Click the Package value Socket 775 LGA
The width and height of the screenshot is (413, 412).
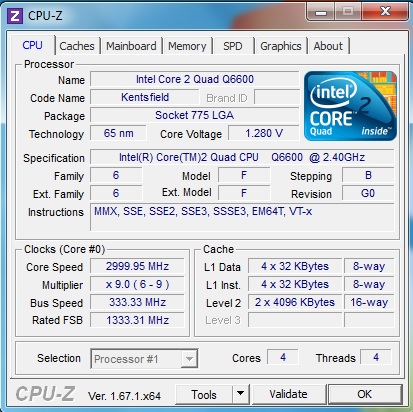tap(195, 115)
